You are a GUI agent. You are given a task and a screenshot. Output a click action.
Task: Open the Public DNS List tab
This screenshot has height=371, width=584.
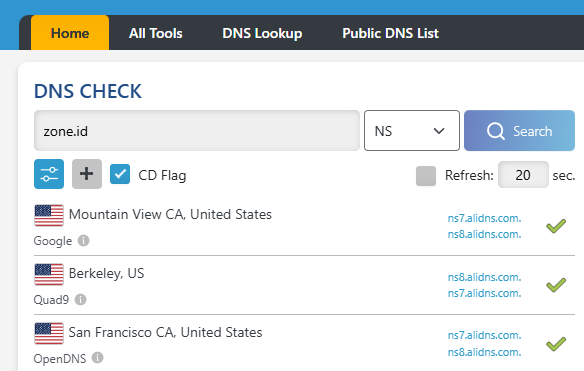[391, 33]
